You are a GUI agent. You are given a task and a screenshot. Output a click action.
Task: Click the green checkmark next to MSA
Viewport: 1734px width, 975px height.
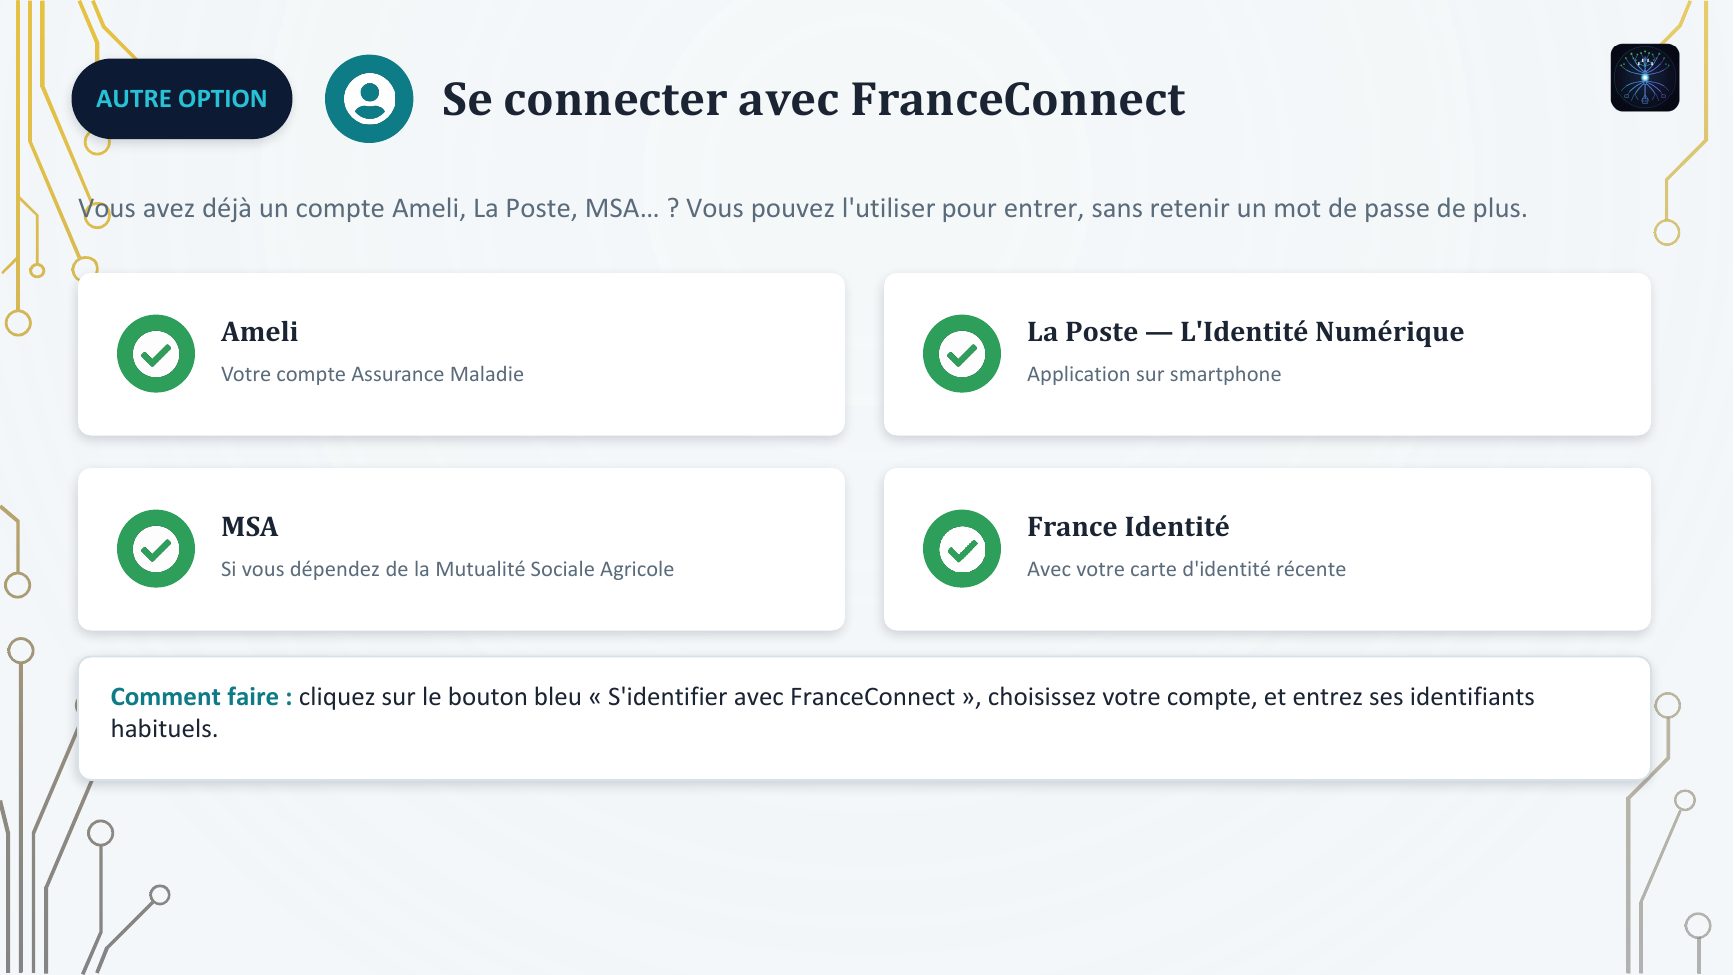coord(156,549)
